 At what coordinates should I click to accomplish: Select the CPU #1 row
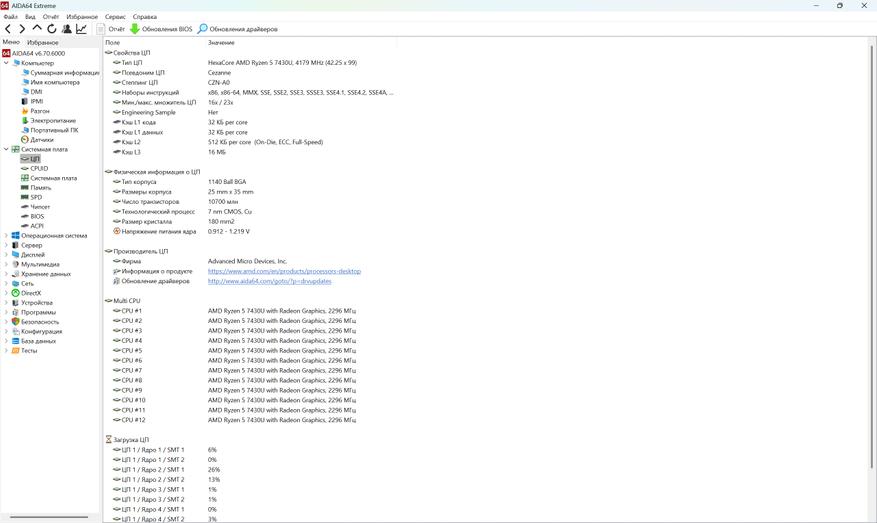point(234,311)
